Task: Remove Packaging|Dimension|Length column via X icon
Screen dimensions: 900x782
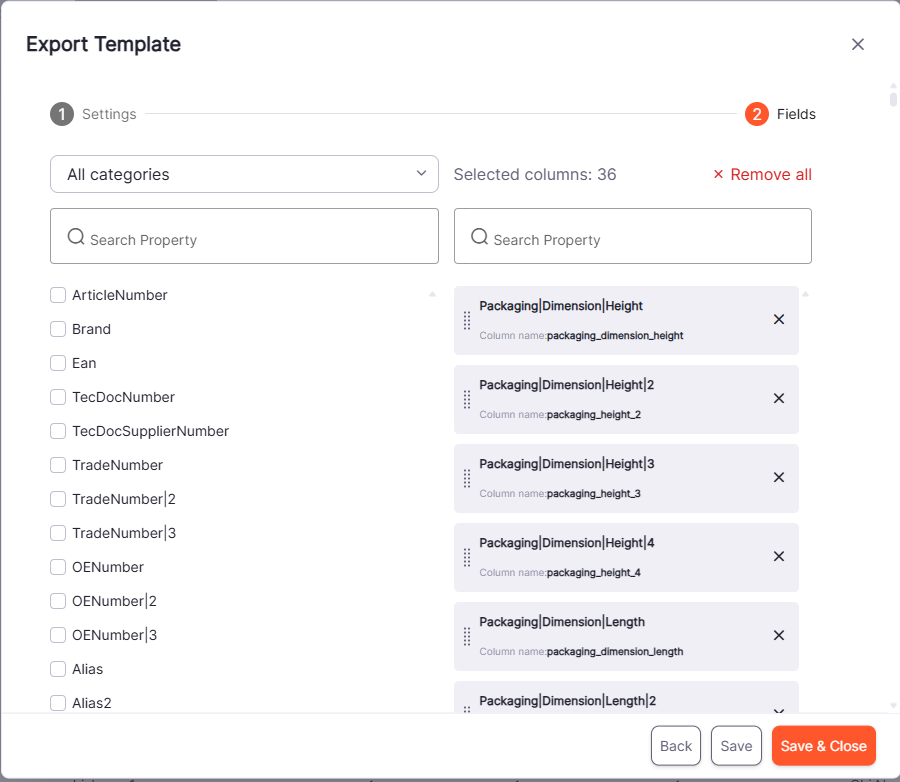Action: click(x=779, y=635)
